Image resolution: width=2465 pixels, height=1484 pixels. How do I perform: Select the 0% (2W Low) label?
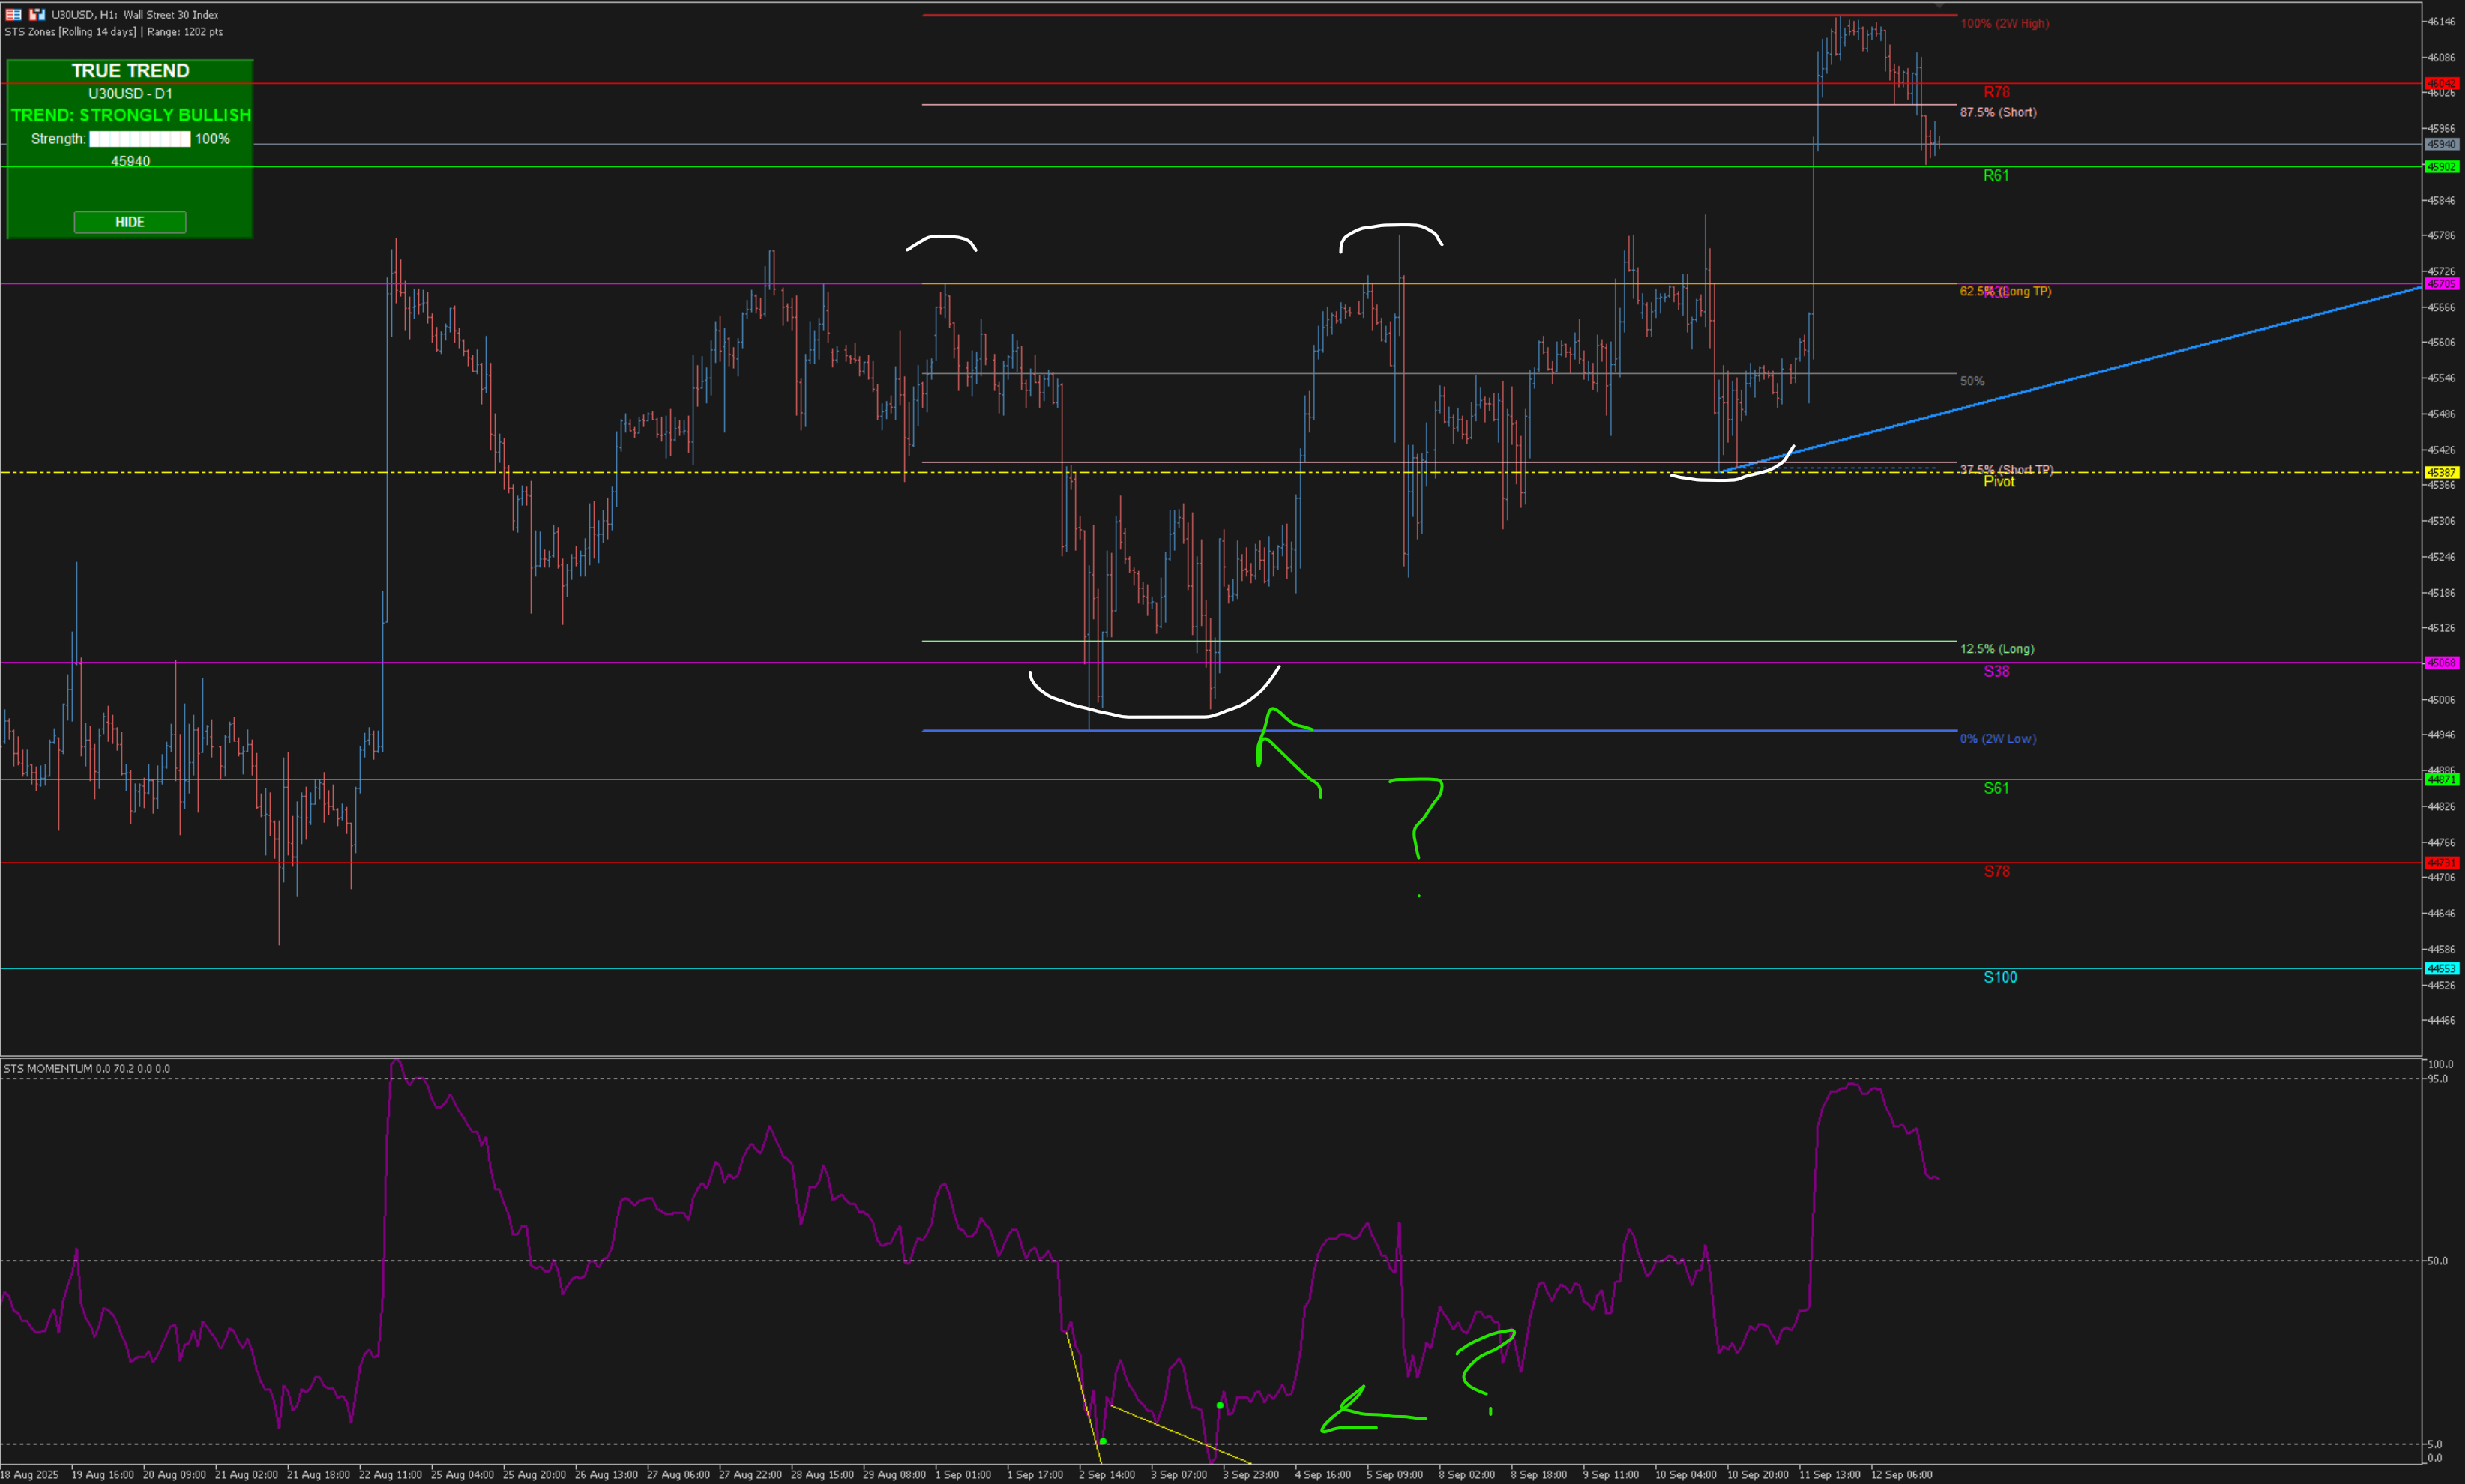[x=1997, y=739]
